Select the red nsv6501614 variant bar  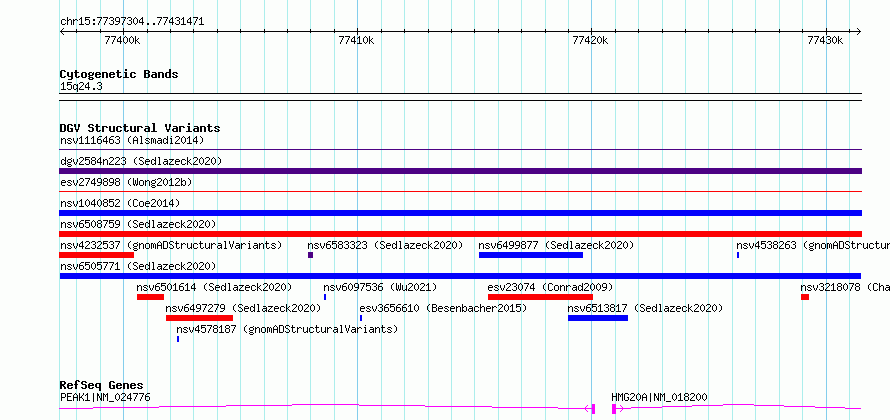tap(150, 297)
